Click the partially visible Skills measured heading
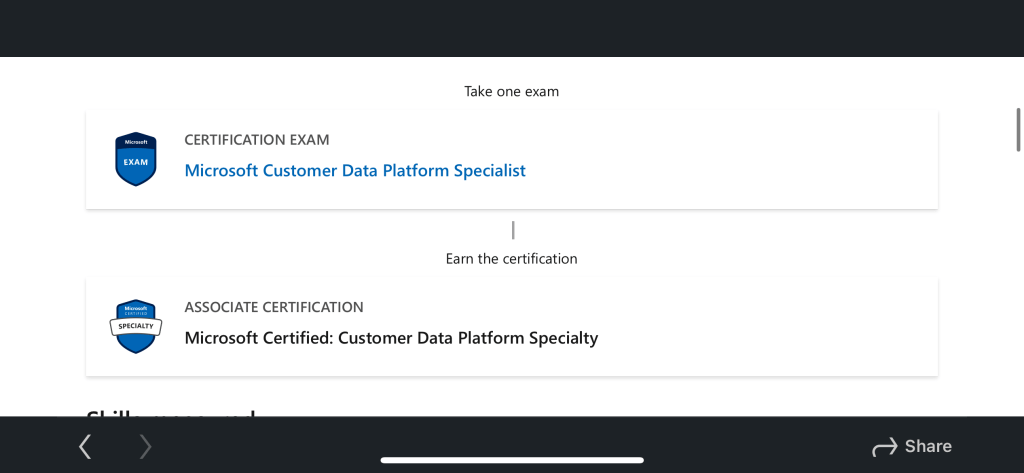This screenshot has width=1024, height=473. 170,412
